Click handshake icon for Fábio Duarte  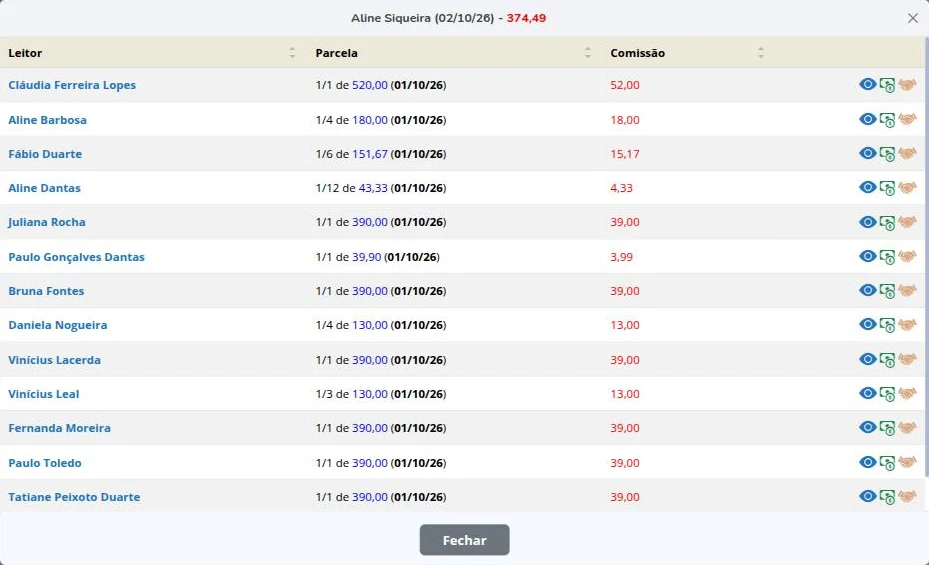pyautogui.click(x=907, y=153)
